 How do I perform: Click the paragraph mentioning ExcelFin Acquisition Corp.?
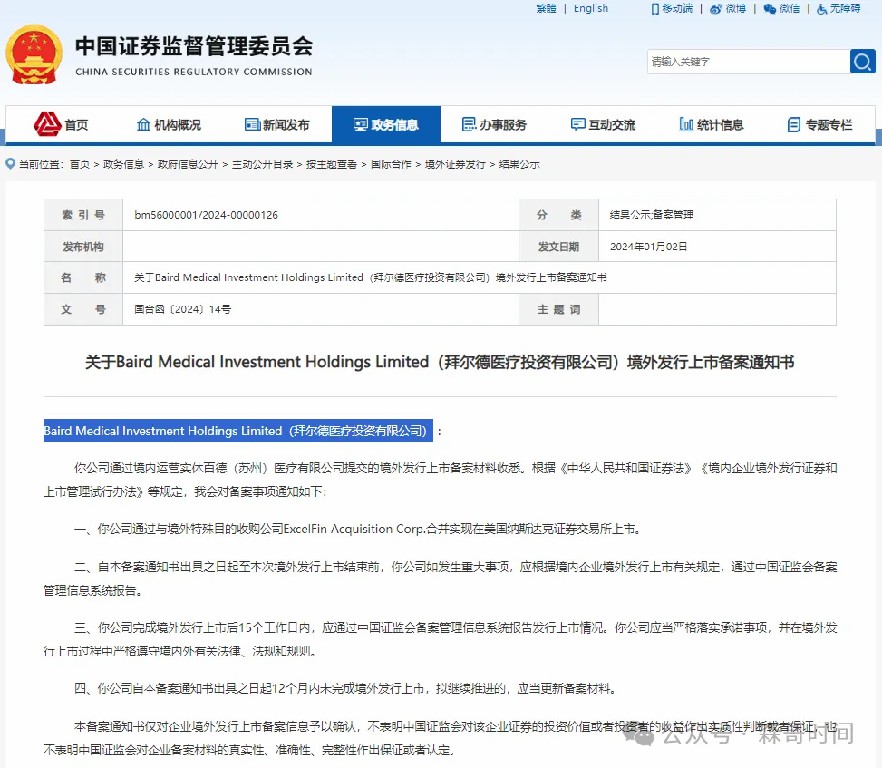[x=357, y=529]
